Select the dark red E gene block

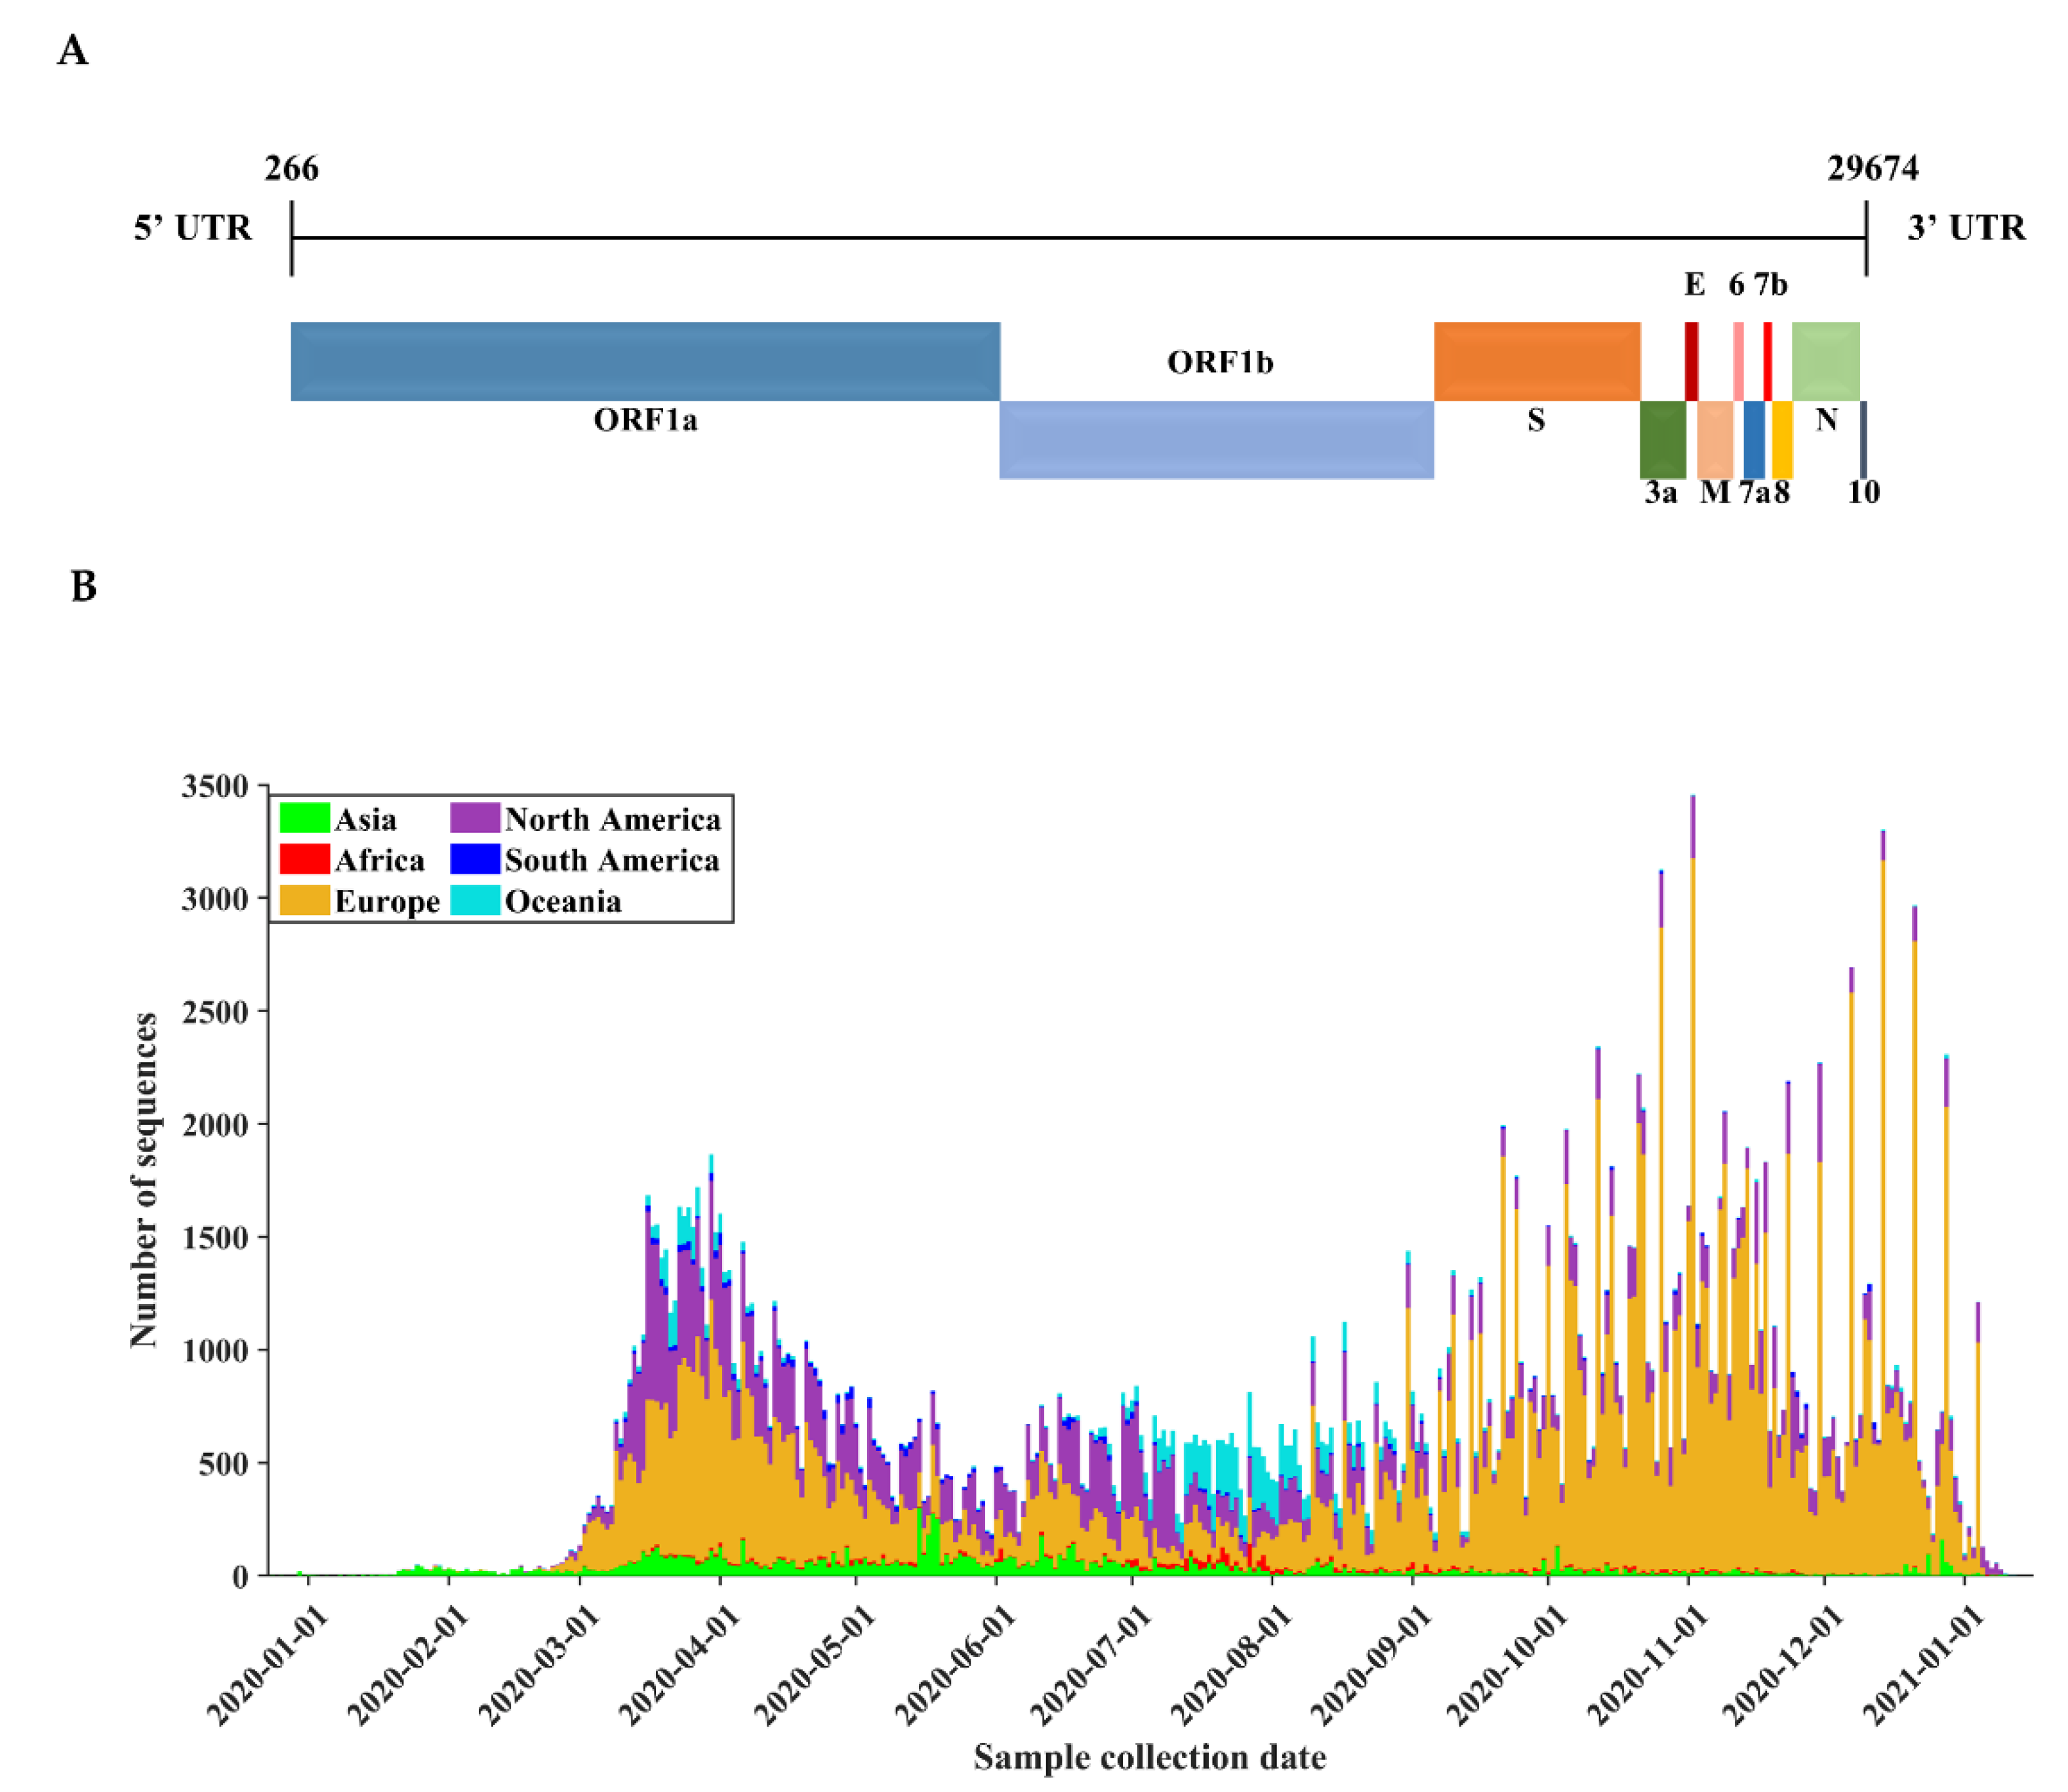pyautogui.click(x=1691, y=361)
